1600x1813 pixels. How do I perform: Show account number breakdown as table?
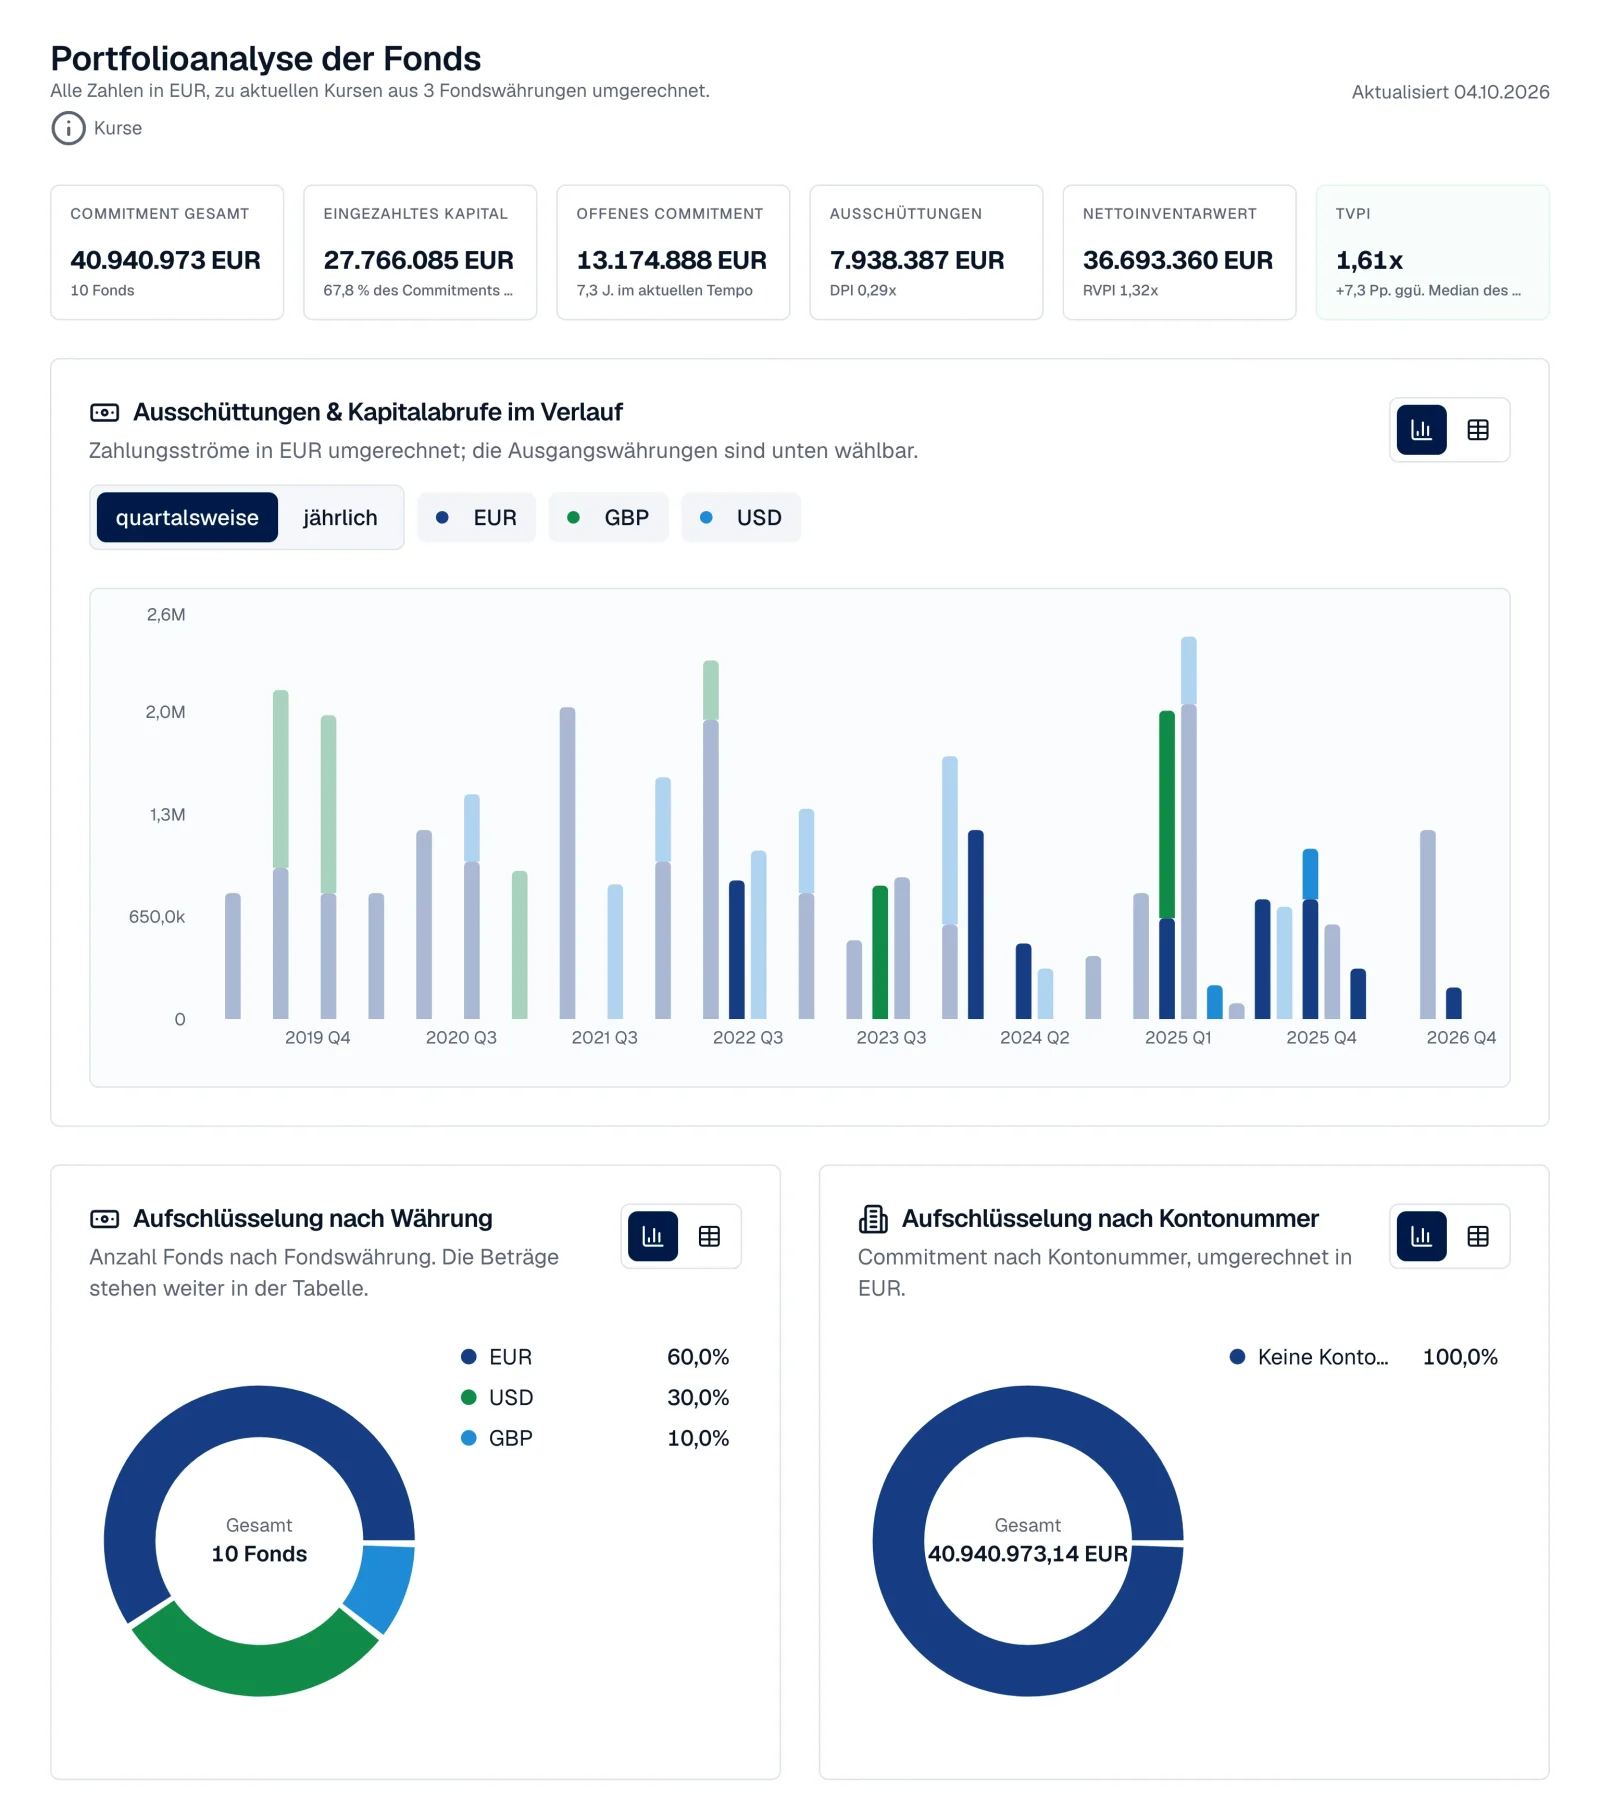[1477, 1236]
